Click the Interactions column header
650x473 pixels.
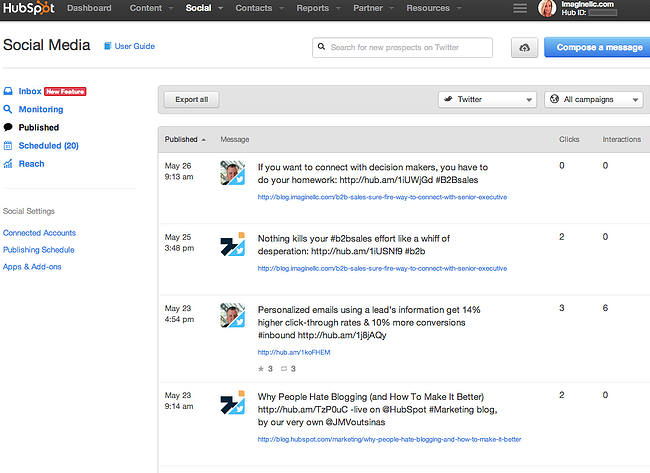click(x=621, y=139)
